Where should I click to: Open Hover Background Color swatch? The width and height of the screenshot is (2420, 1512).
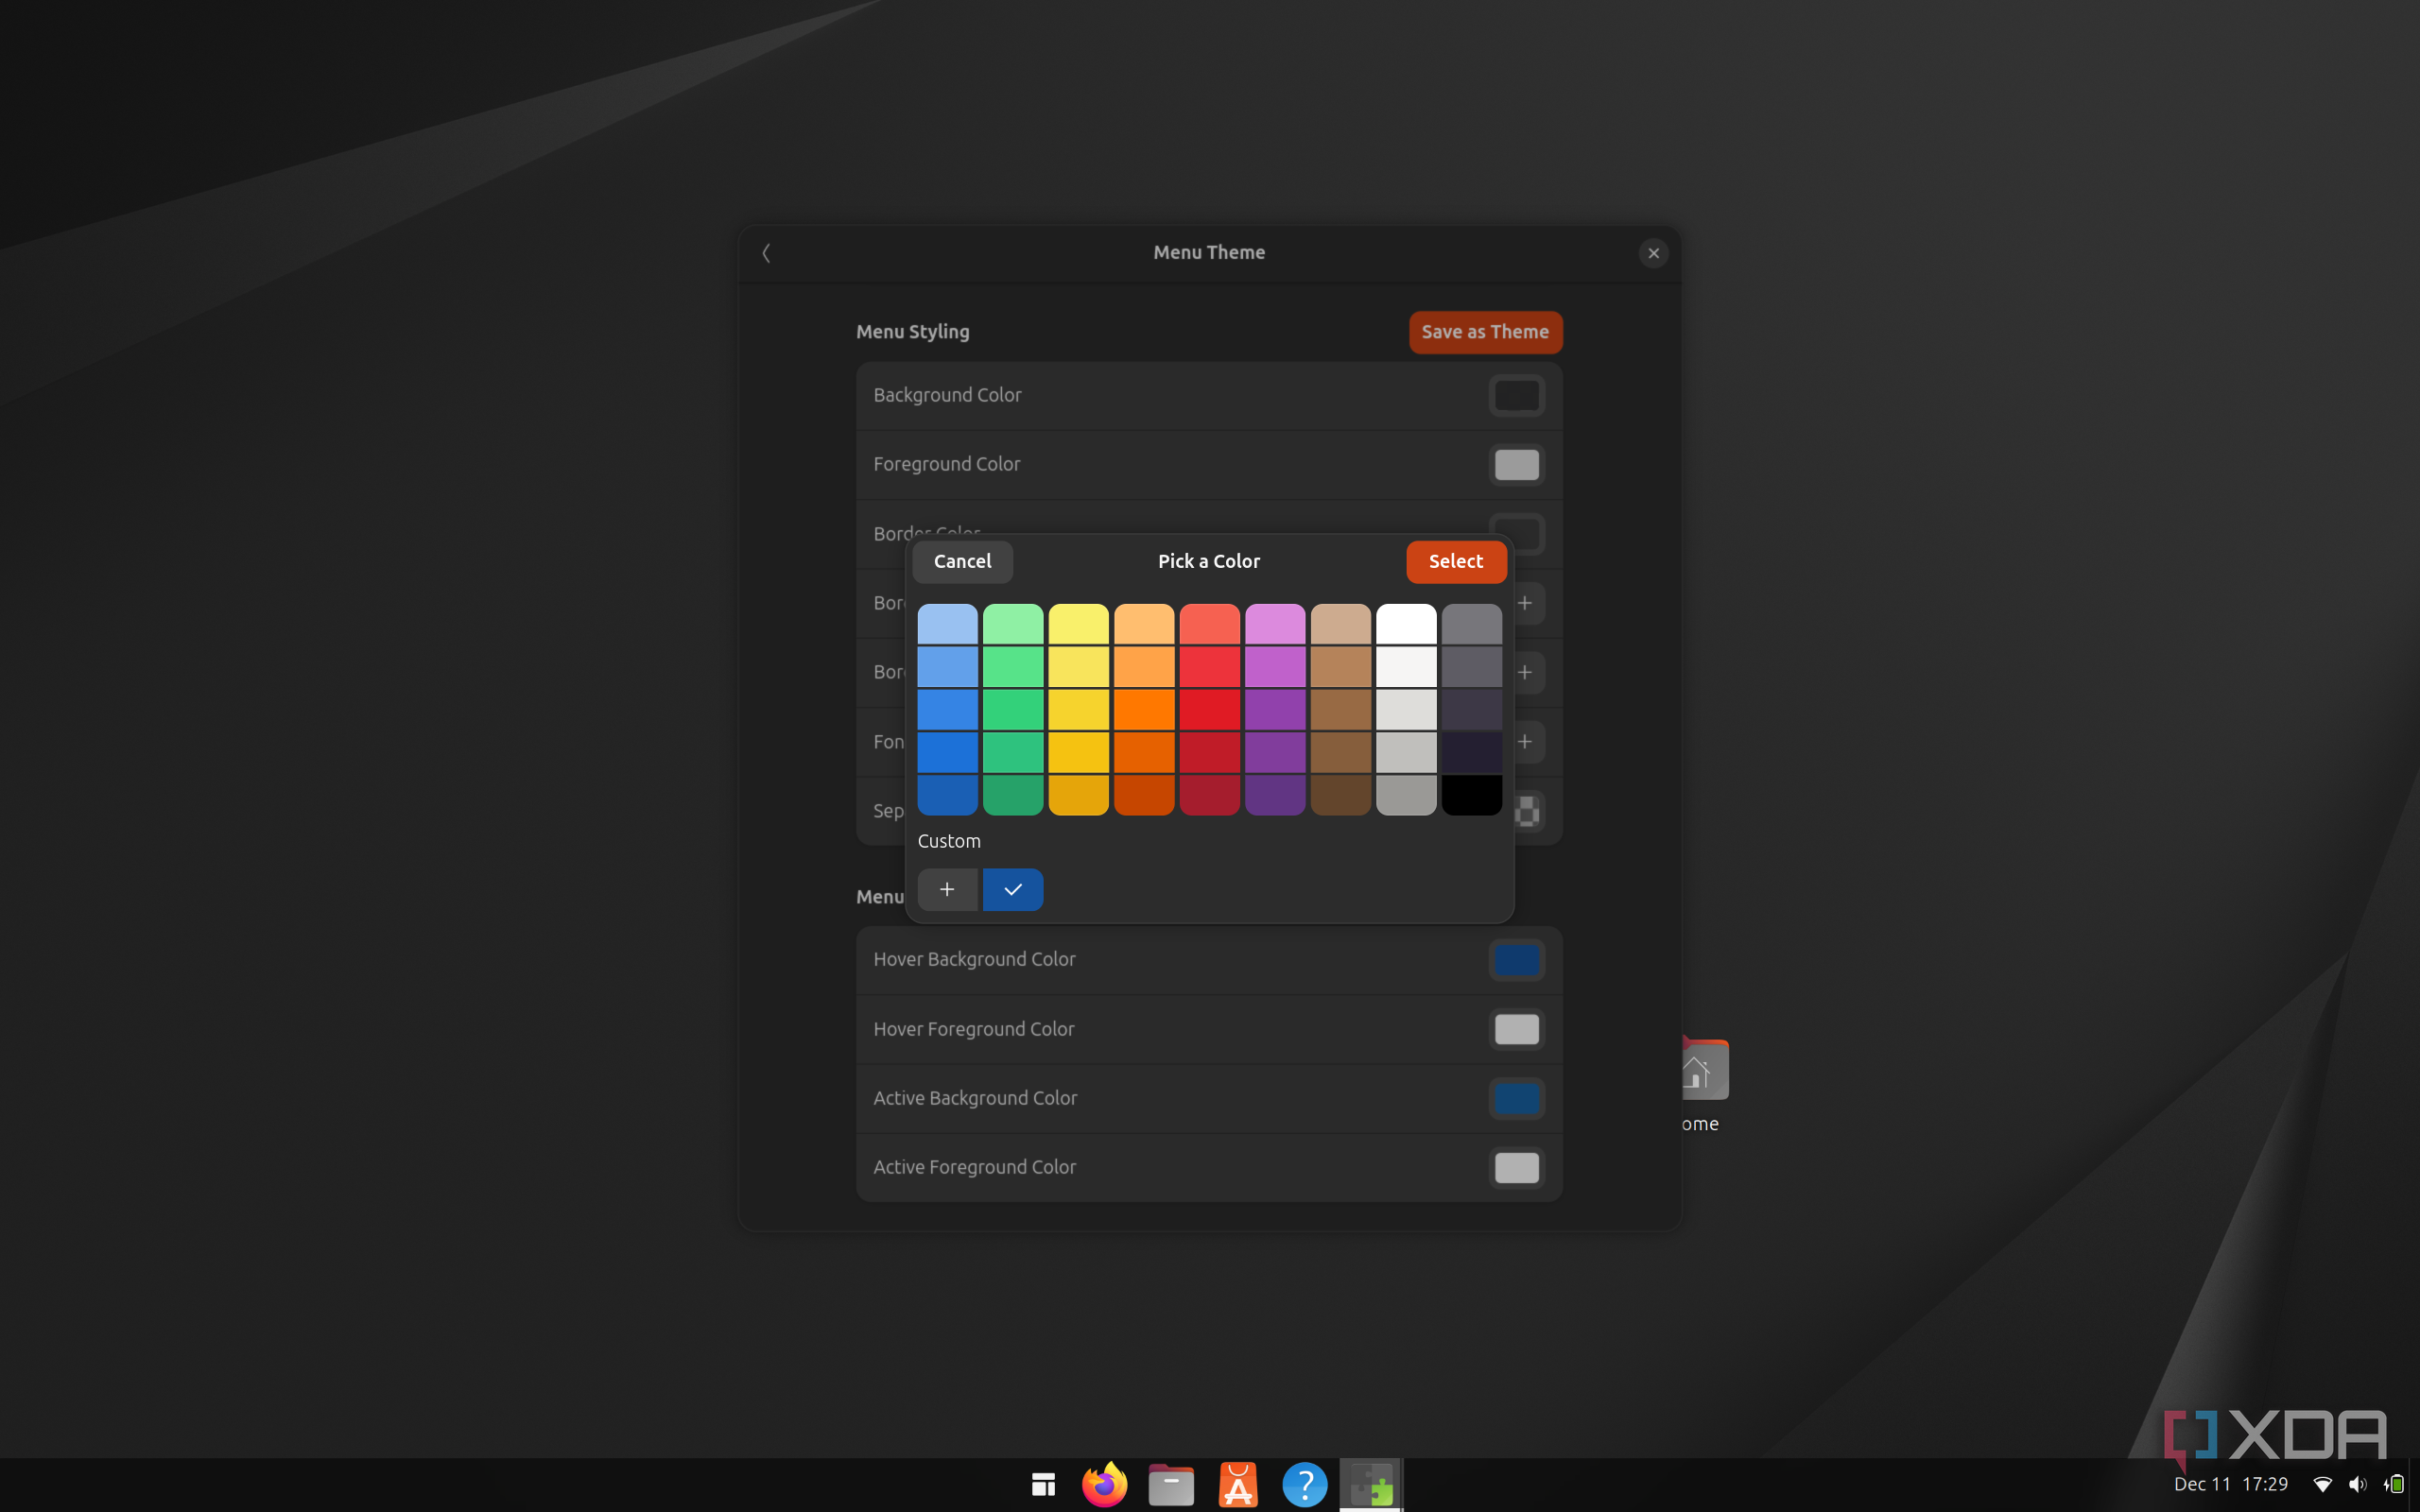(1516, 960)
